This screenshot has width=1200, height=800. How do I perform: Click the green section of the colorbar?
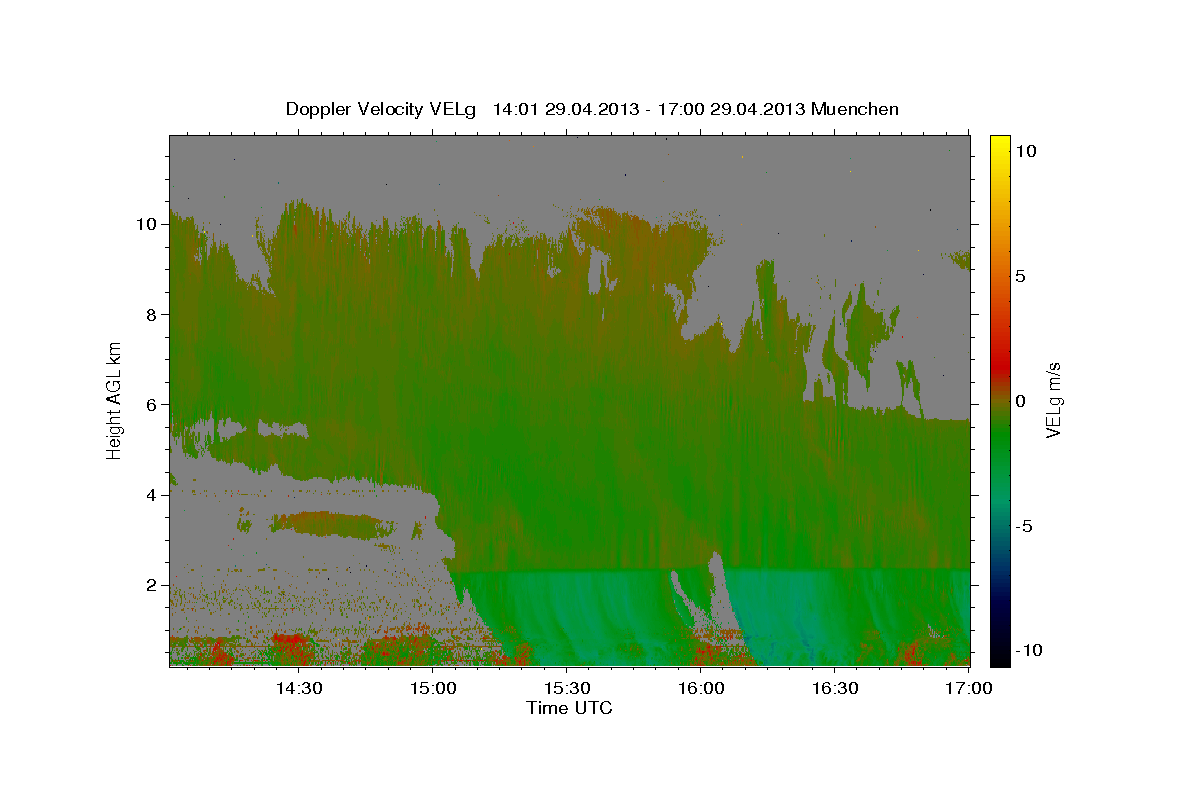click(1000, 440)
